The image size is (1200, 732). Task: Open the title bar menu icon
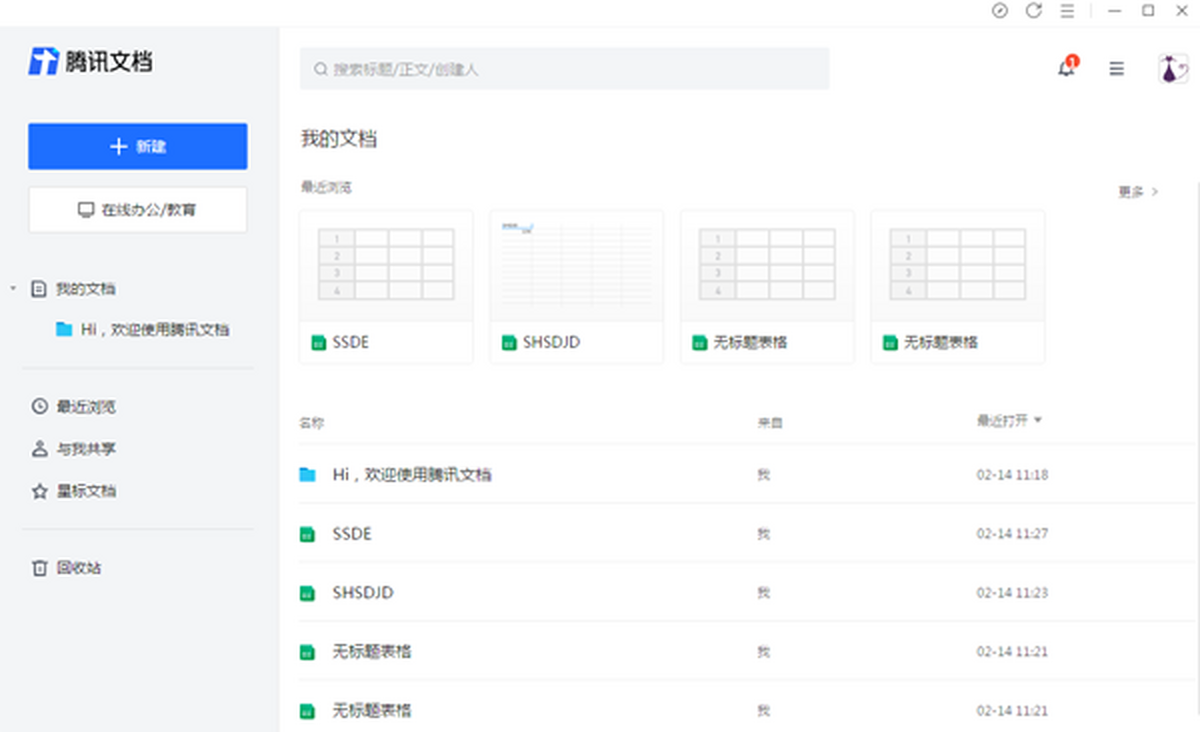tap(1067, 11)
